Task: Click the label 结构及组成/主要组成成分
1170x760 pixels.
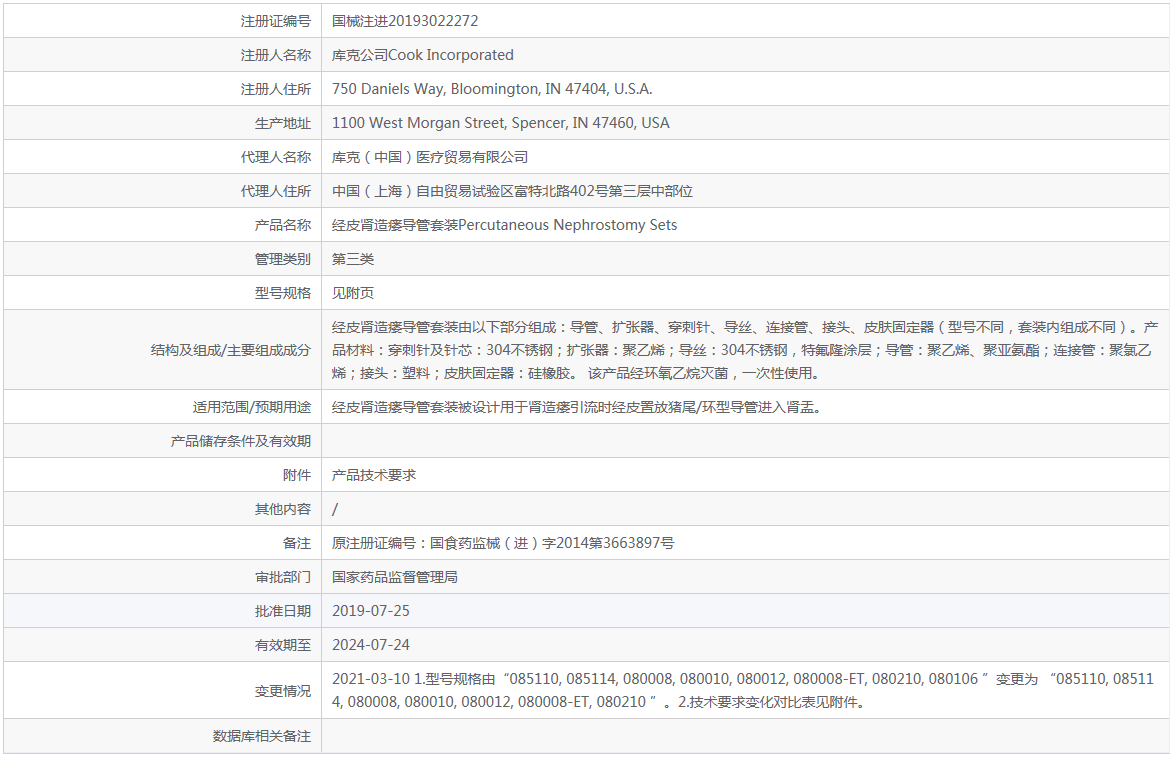Action: pyautogui.click(x=231, y=350)
